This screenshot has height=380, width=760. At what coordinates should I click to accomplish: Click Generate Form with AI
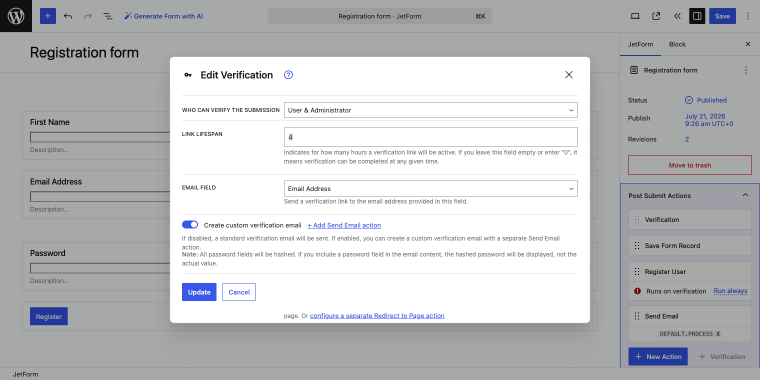pyautogui.click(x=163, y=16)
